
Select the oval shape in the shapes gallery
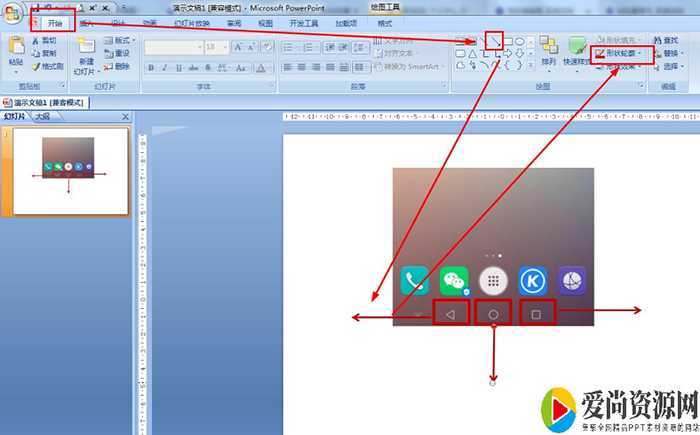(x=520, y=41)
